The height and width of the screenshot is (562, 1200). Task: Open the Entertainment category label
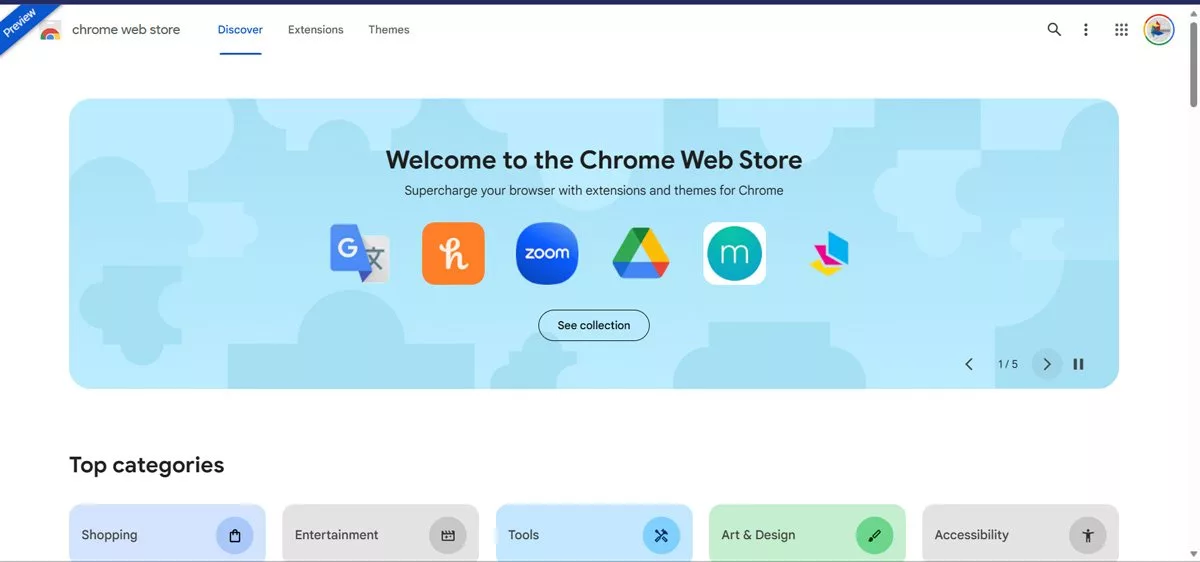[337, 535]
